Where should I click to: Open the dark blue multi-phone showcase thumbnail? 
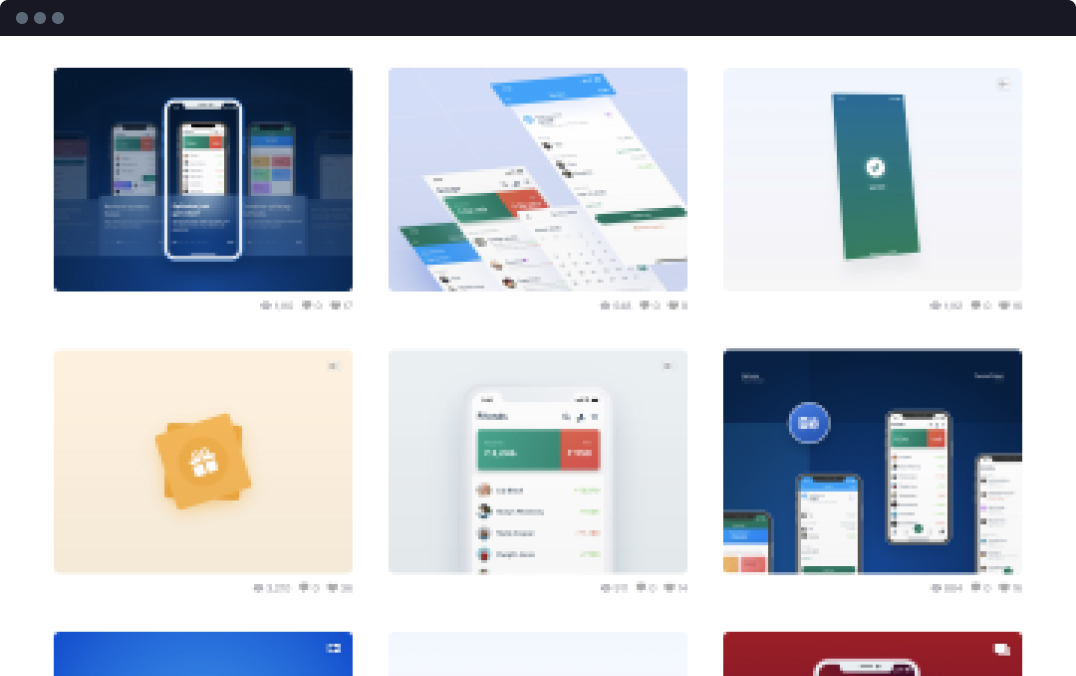pos(872,461)
